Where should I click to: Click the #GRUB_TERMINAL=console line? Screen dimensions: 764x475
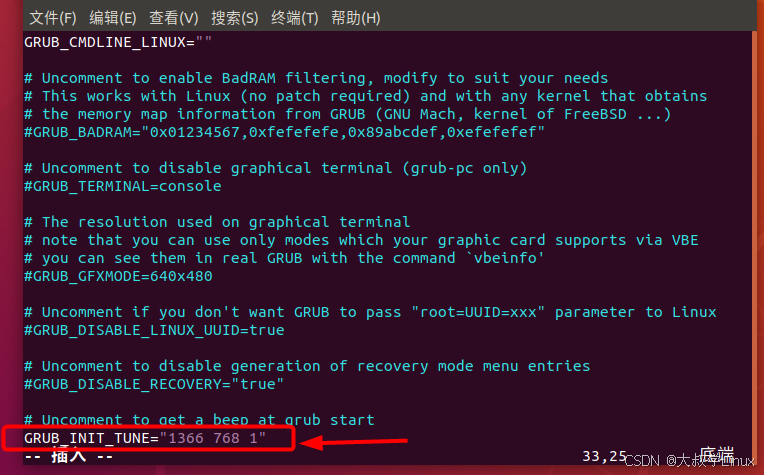[x=123, y=186]
